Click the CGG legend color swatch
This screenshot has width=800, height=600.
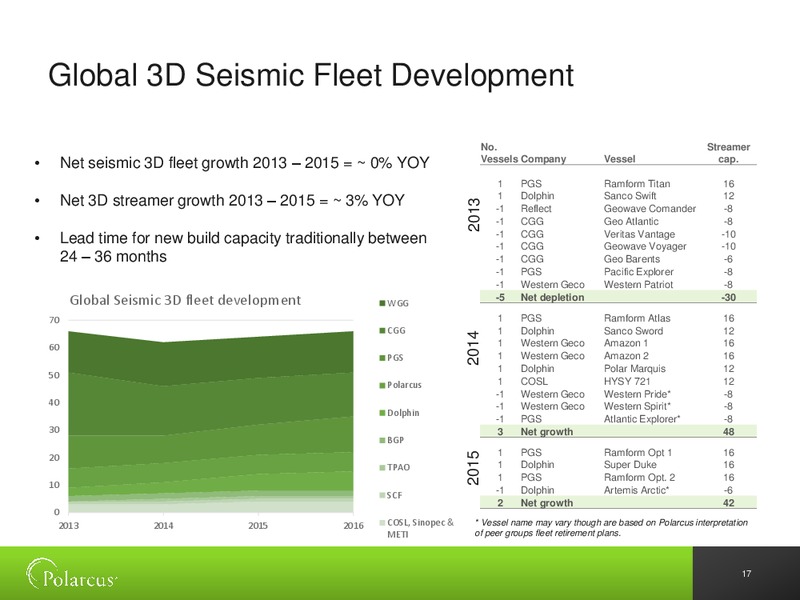(x=382, y=331)
